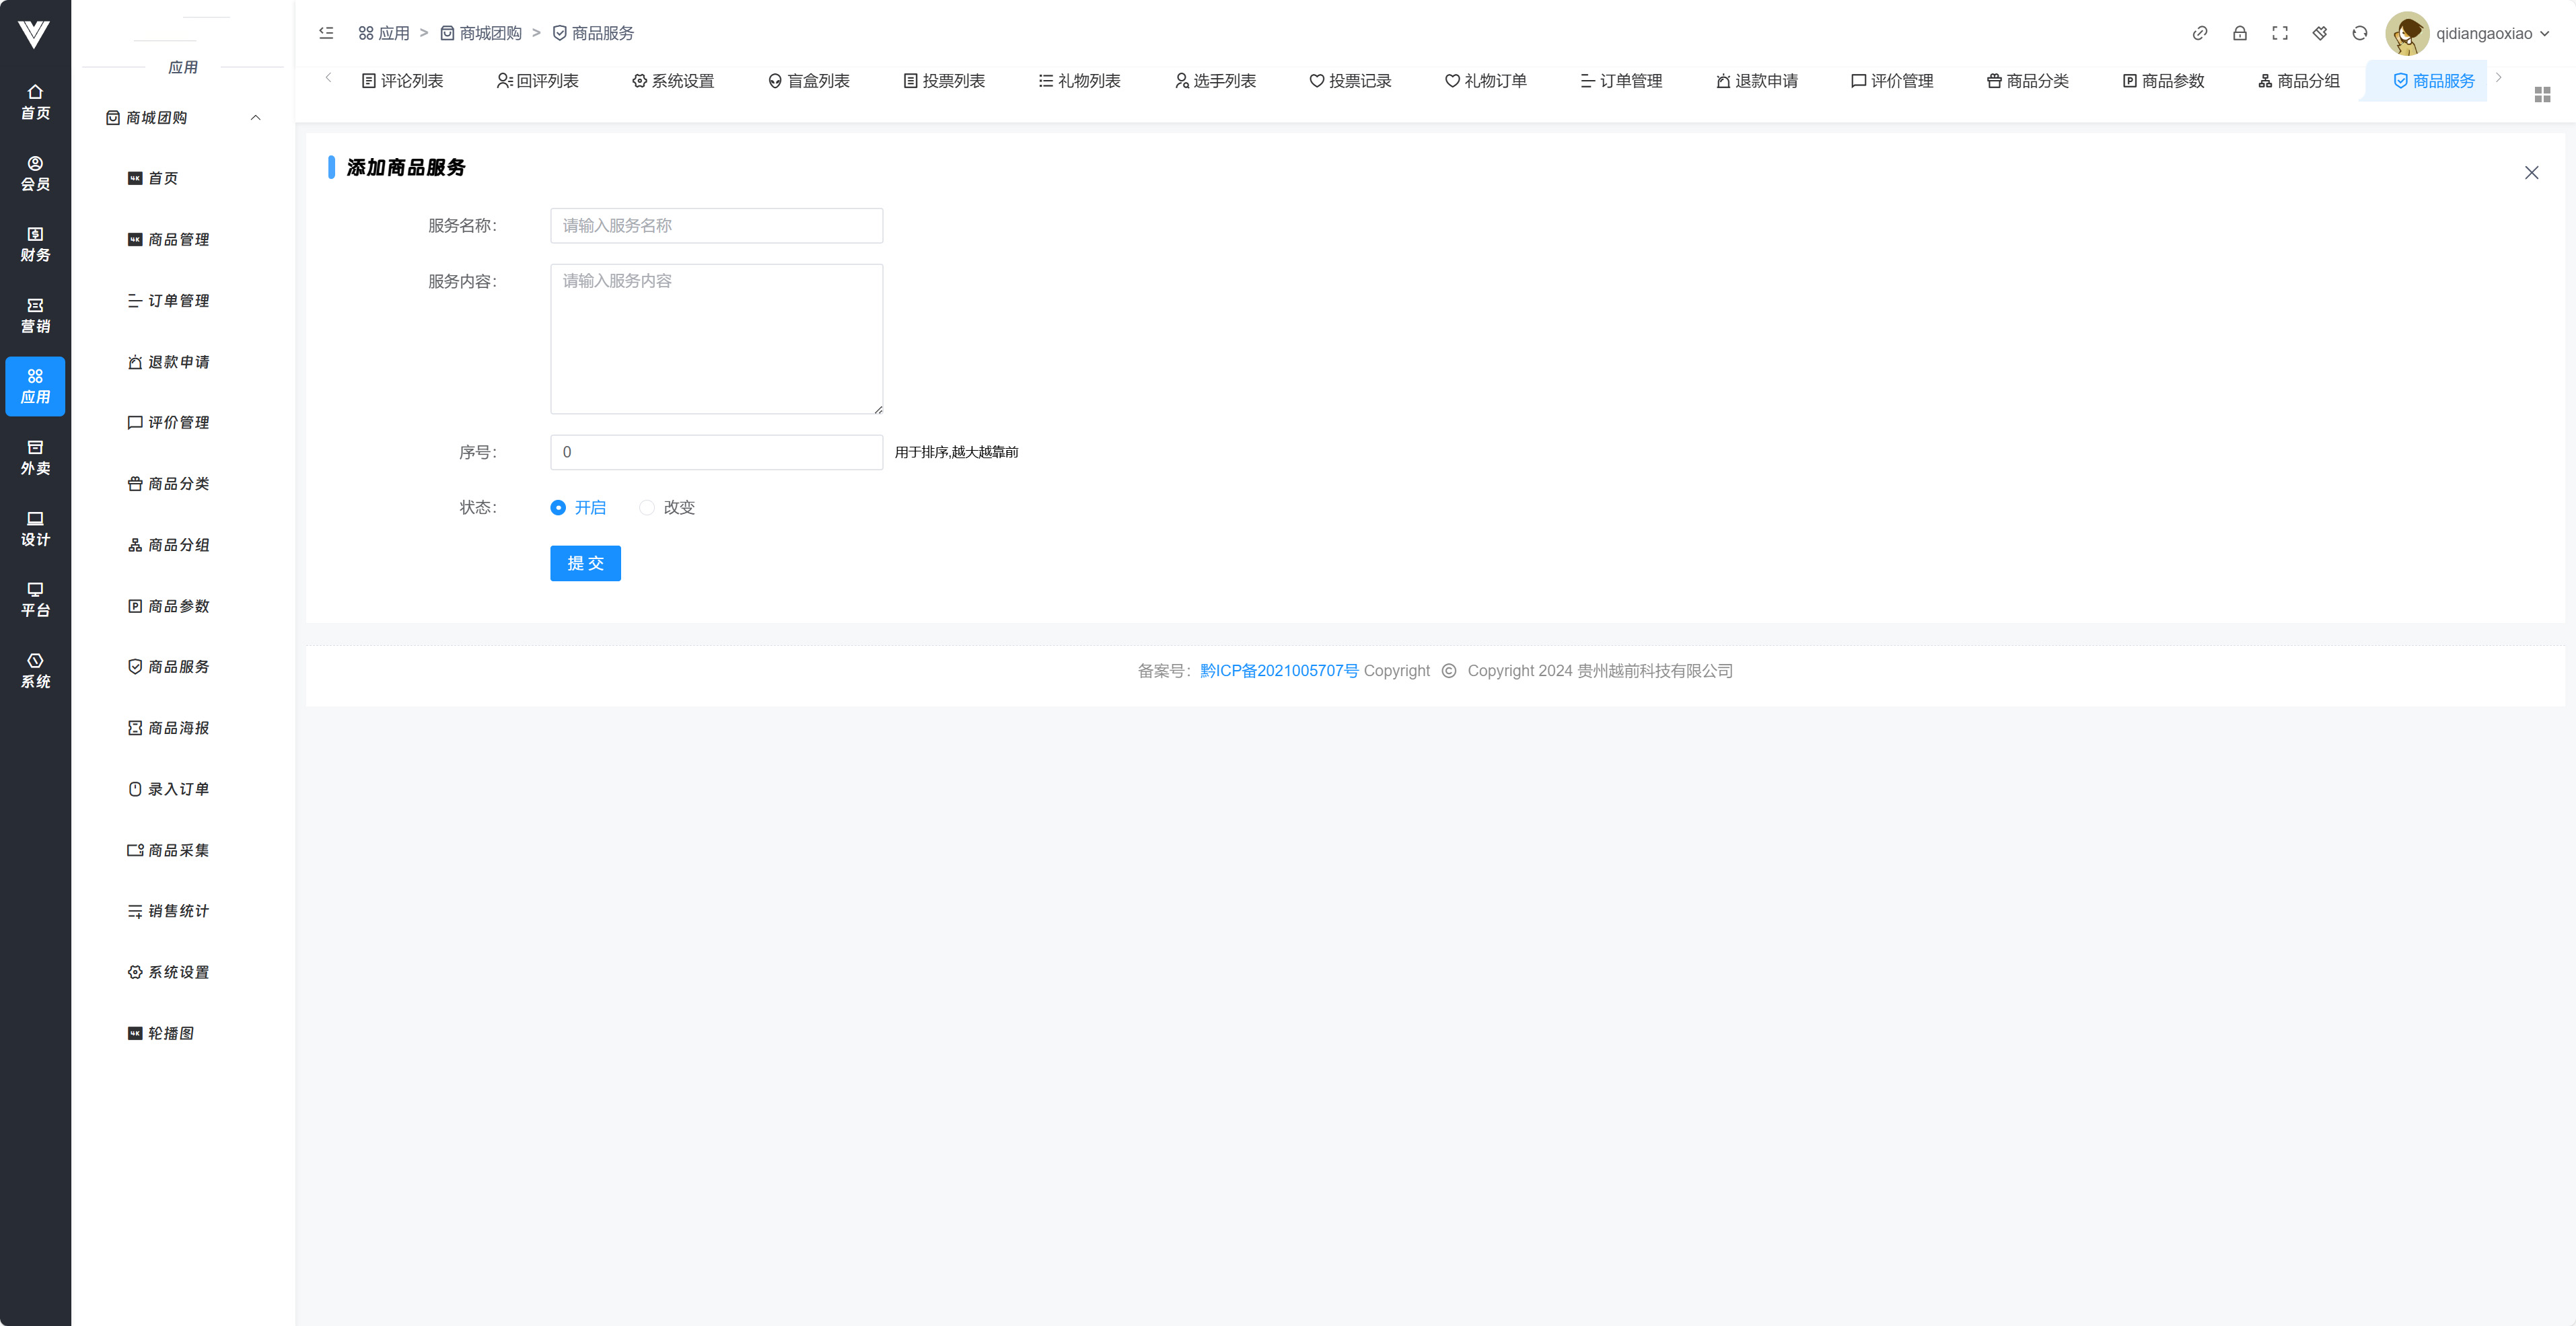This screenshot has height=1326, width=2576.
Task: Open the 营销 section in left rail
Action: [x=35, y=315]
